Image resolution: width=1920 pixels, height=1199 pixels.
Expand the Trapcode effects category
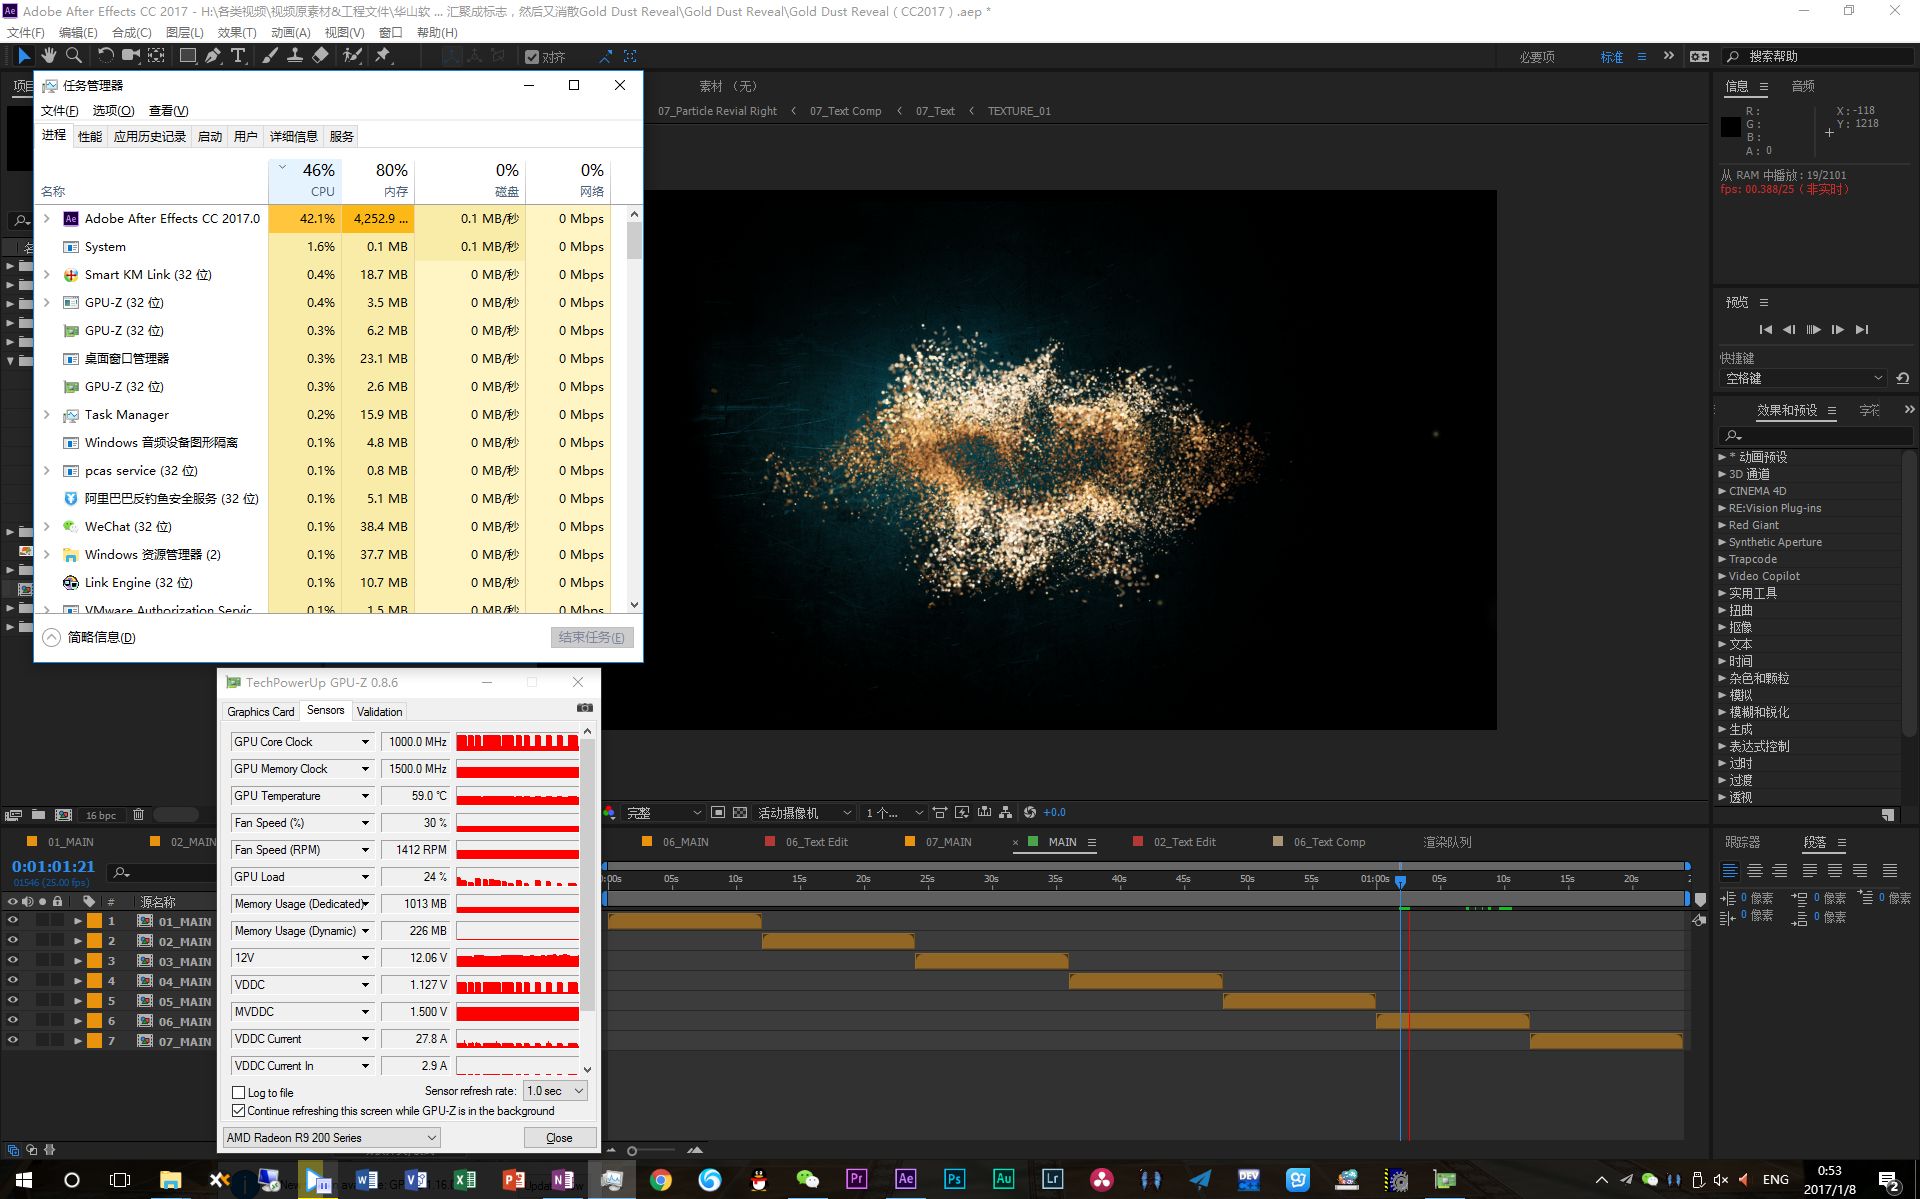click(x=1722, y=559)
